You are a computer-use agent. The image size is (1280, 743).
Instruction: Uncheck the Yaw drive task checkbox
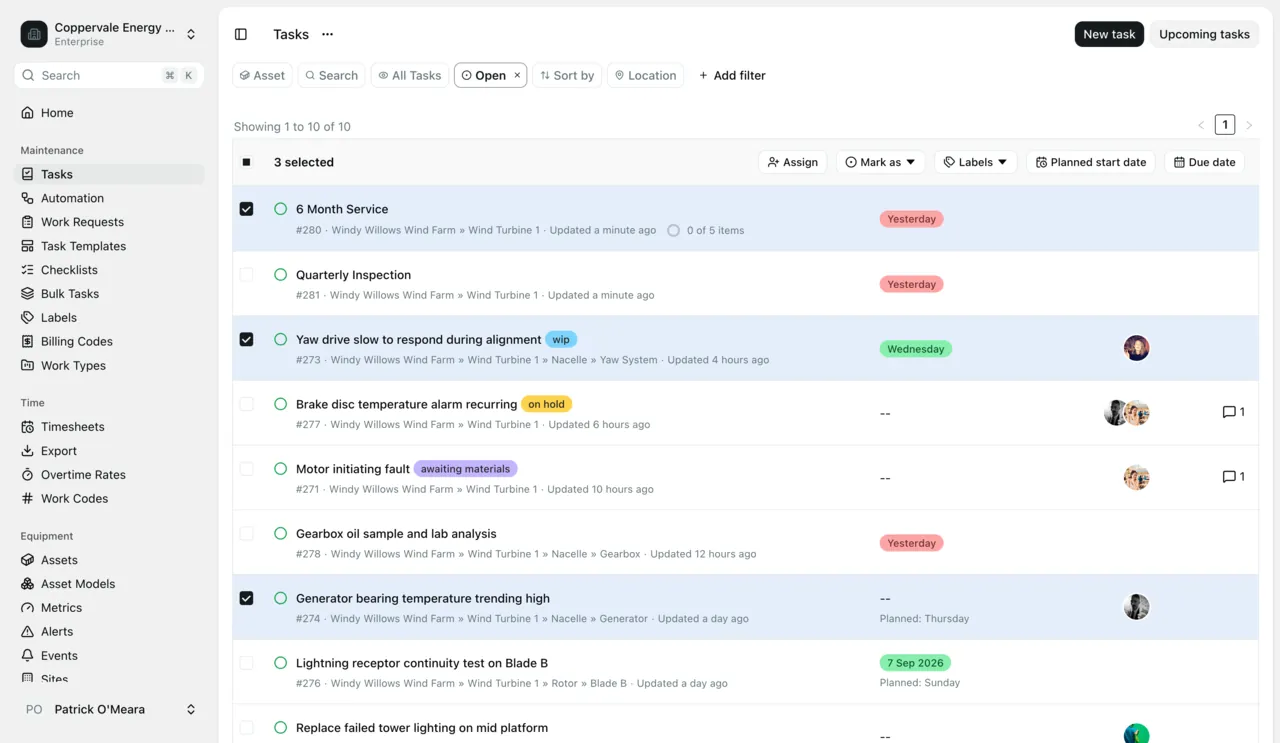point(246,339)
